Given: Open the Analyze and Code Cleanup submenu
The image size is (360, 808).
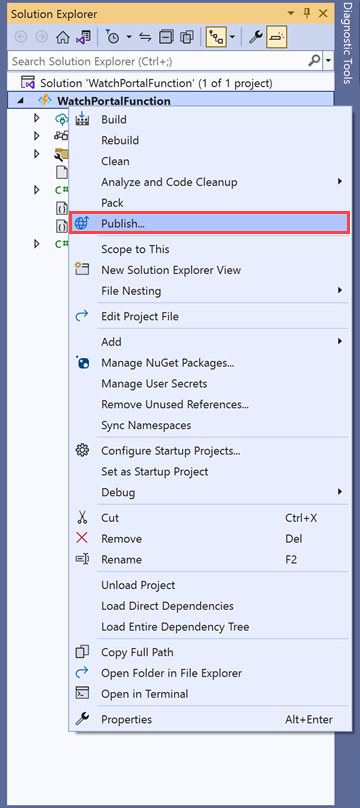Looking at the screenshot, I should click(x=210, y=182).
